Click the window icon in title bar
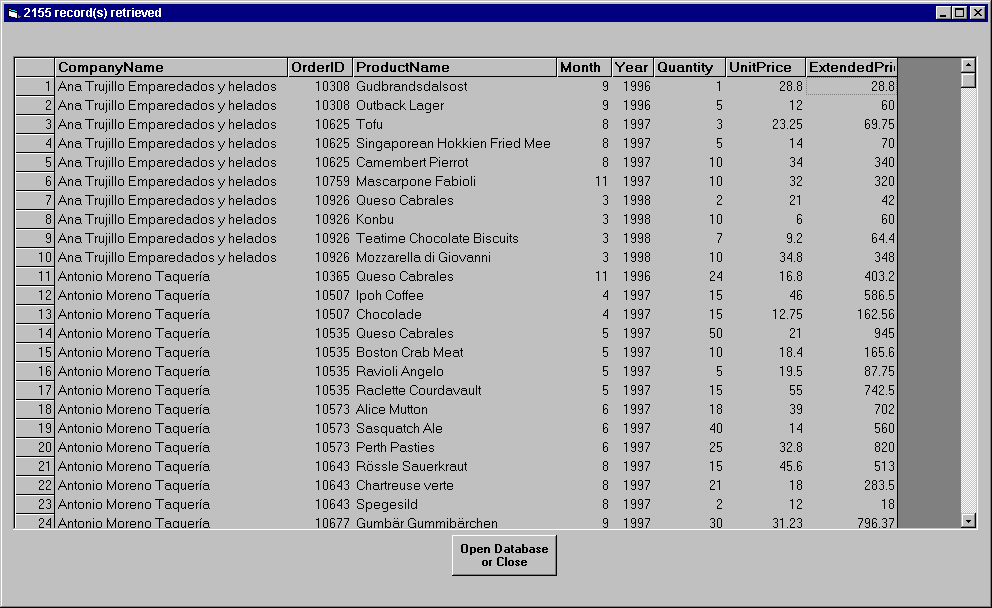Image resolution: width=992 pixels, height=608 pixels. coord(13,13)
